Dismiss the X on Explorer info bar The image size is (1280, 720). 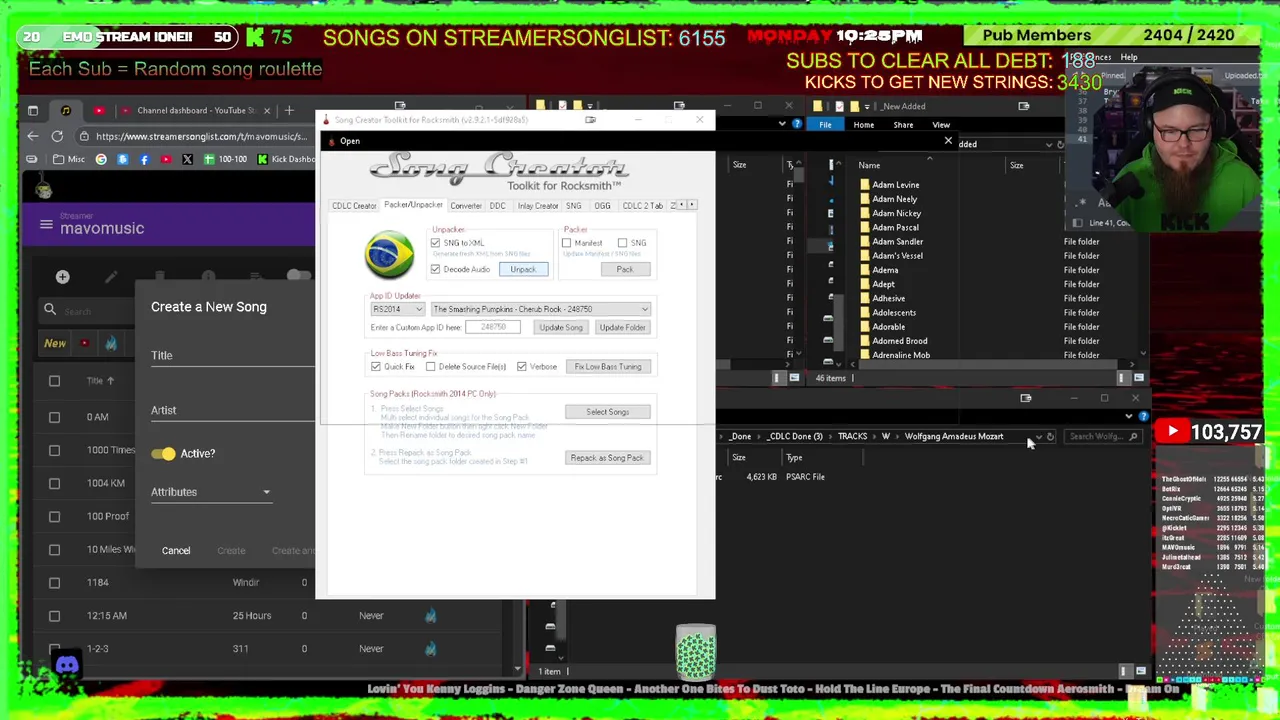click(x=948, y=142)
